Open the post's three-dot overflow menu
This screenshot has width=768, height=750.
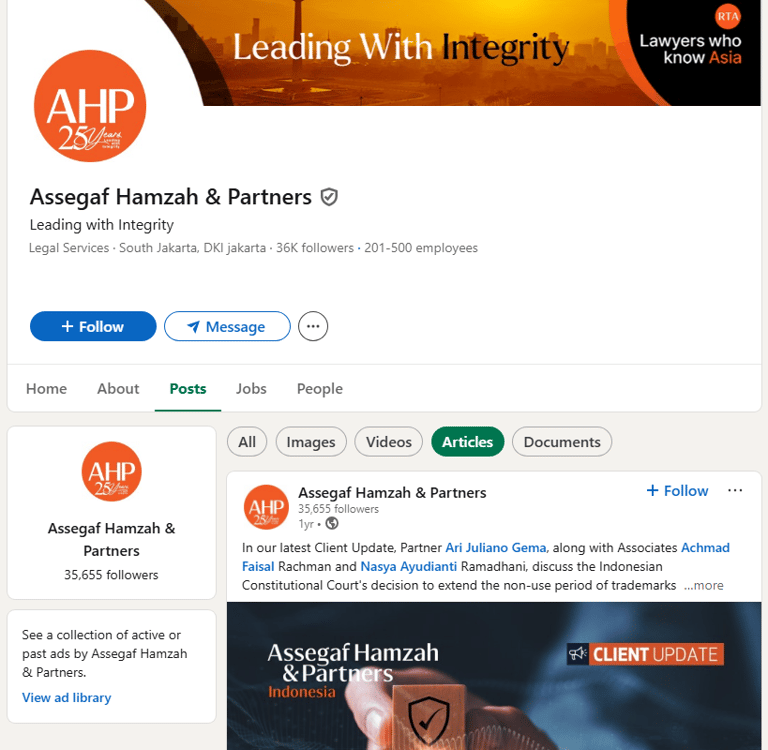tap(735, 490)
